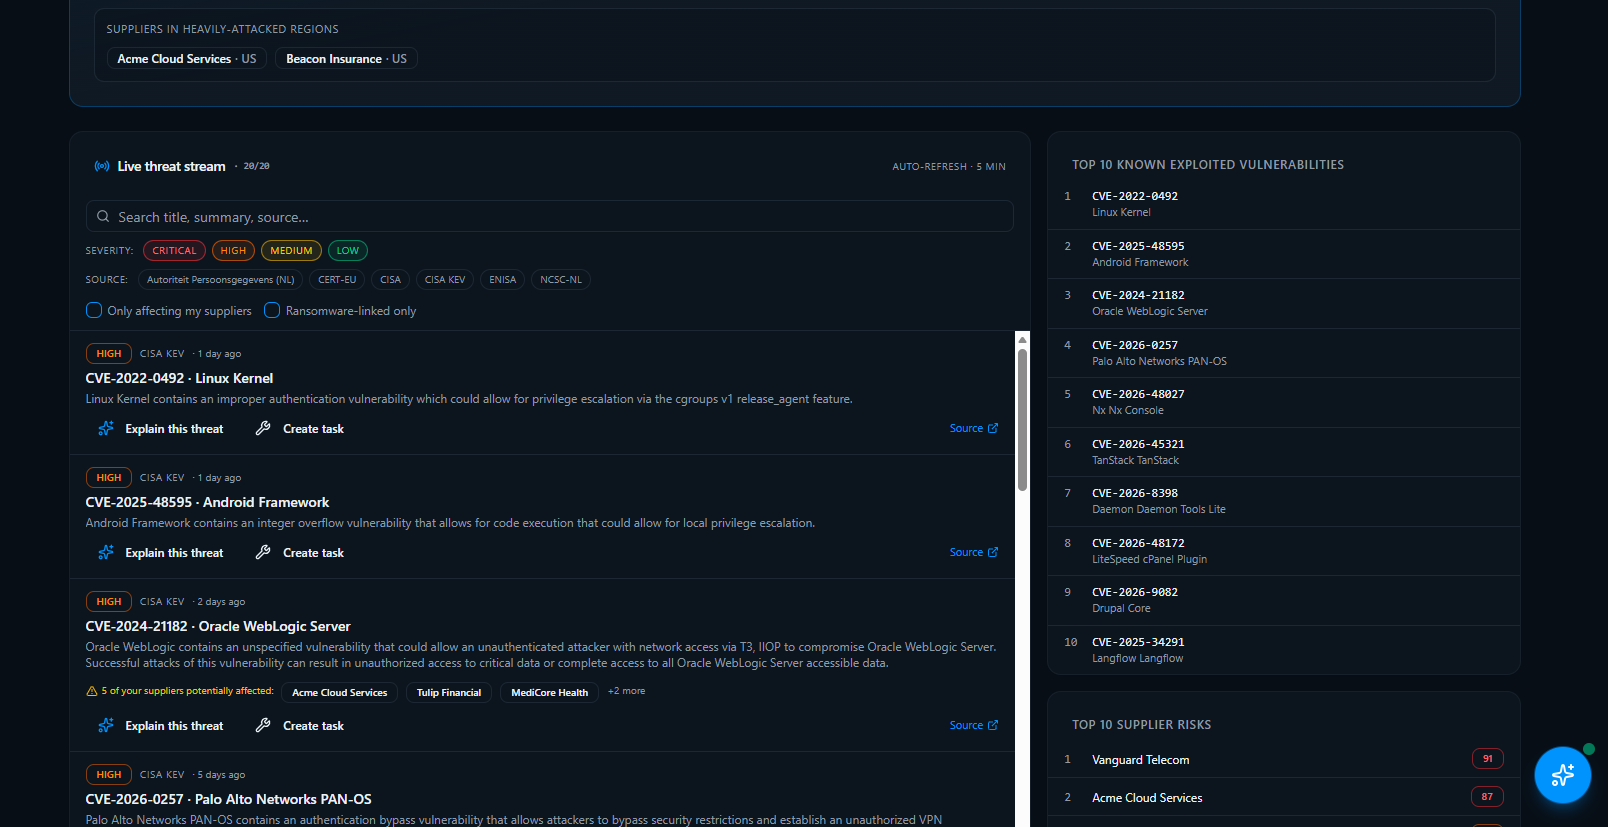Screen dimensions: 1608x827
Task: Click the search magnifier icon
Action: pyautogui.click(x=103, y=216)
